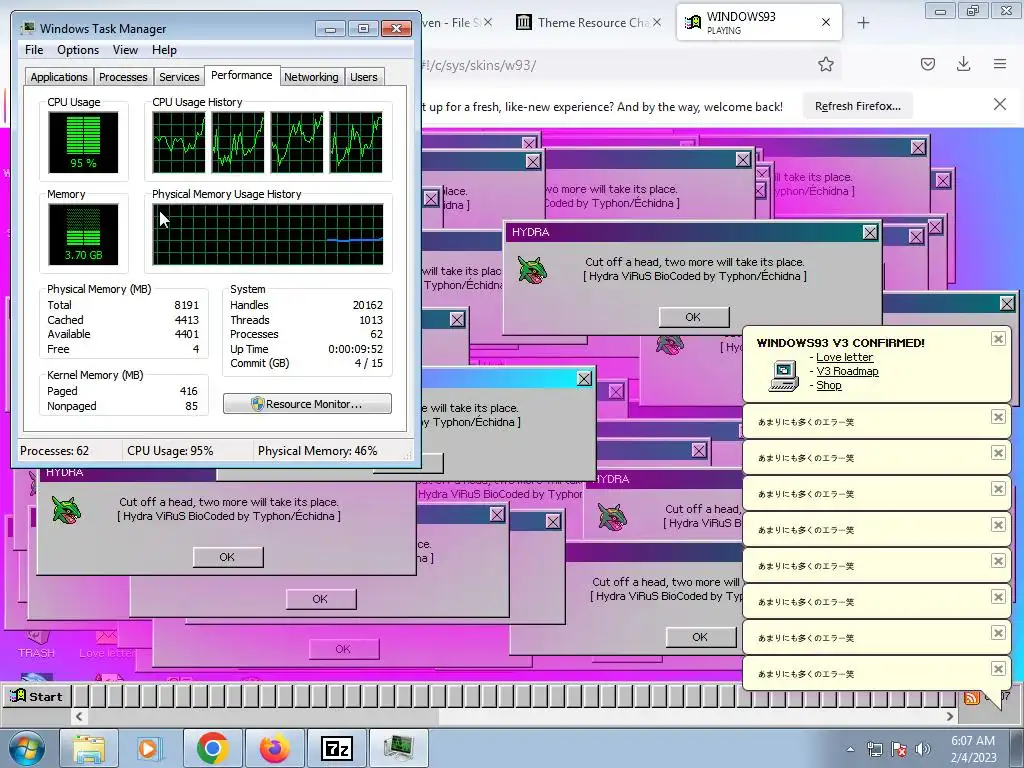
Task: Click the volume speaker tray icon
Action: (x=923, y=749)
